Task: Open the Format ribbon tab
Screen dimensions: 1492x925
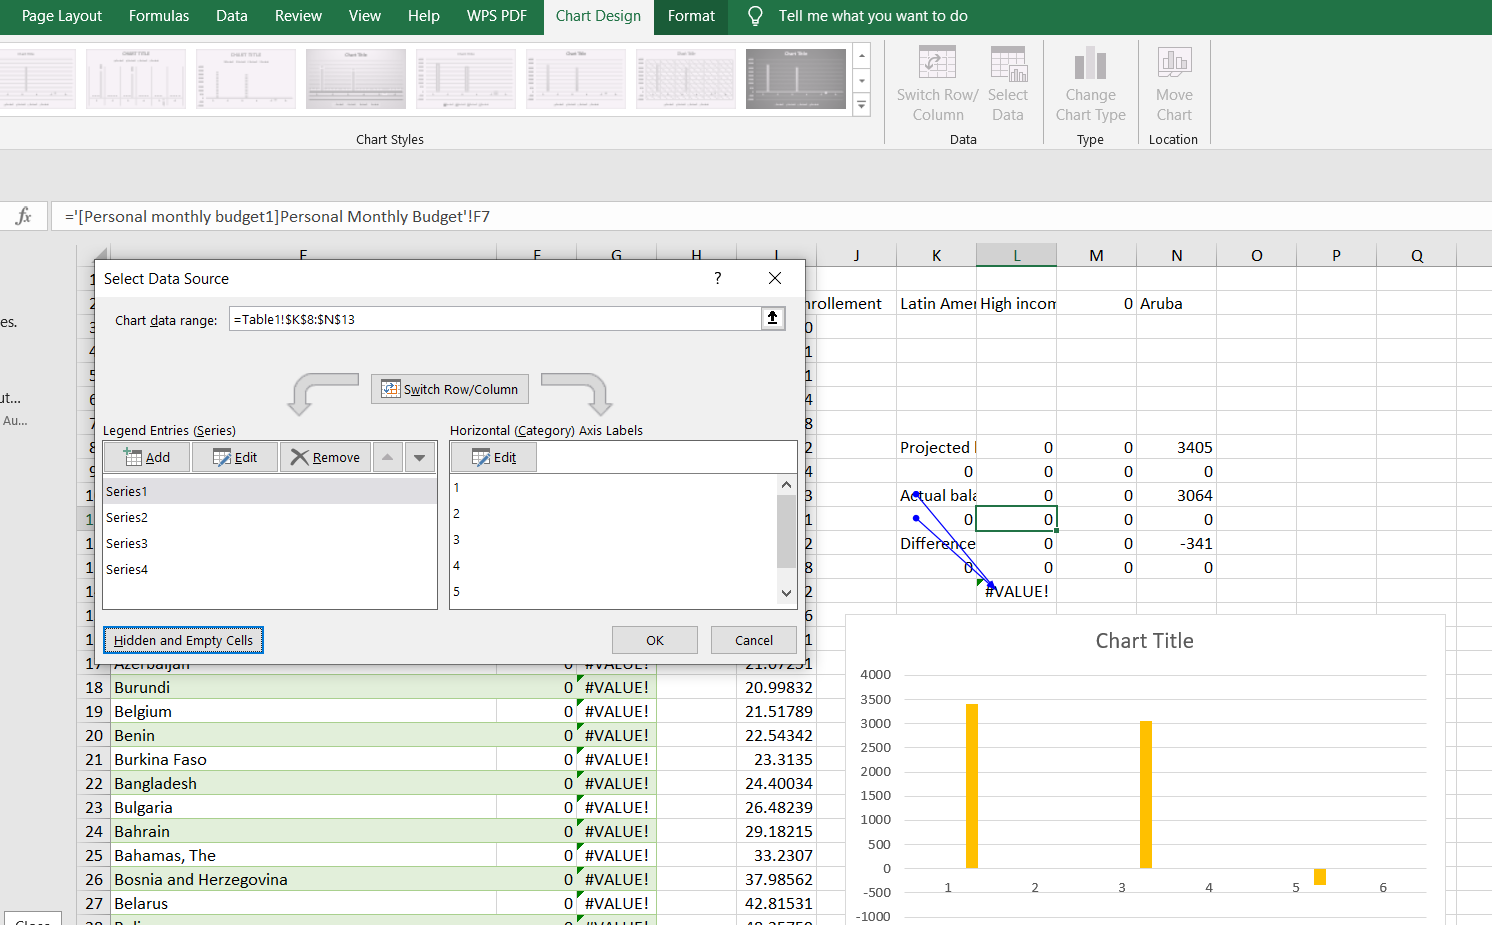Action: [x=691, y=16]
